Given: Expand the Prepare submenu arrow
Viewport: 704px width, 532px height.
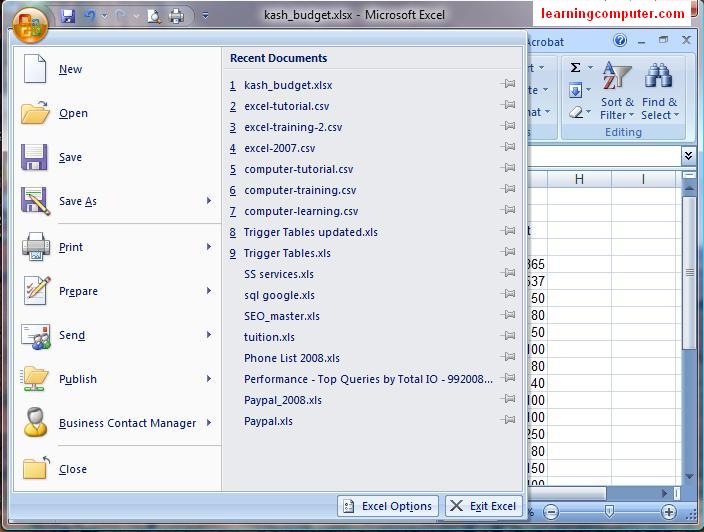Looking at the screenshot, I should pos(209,290).
